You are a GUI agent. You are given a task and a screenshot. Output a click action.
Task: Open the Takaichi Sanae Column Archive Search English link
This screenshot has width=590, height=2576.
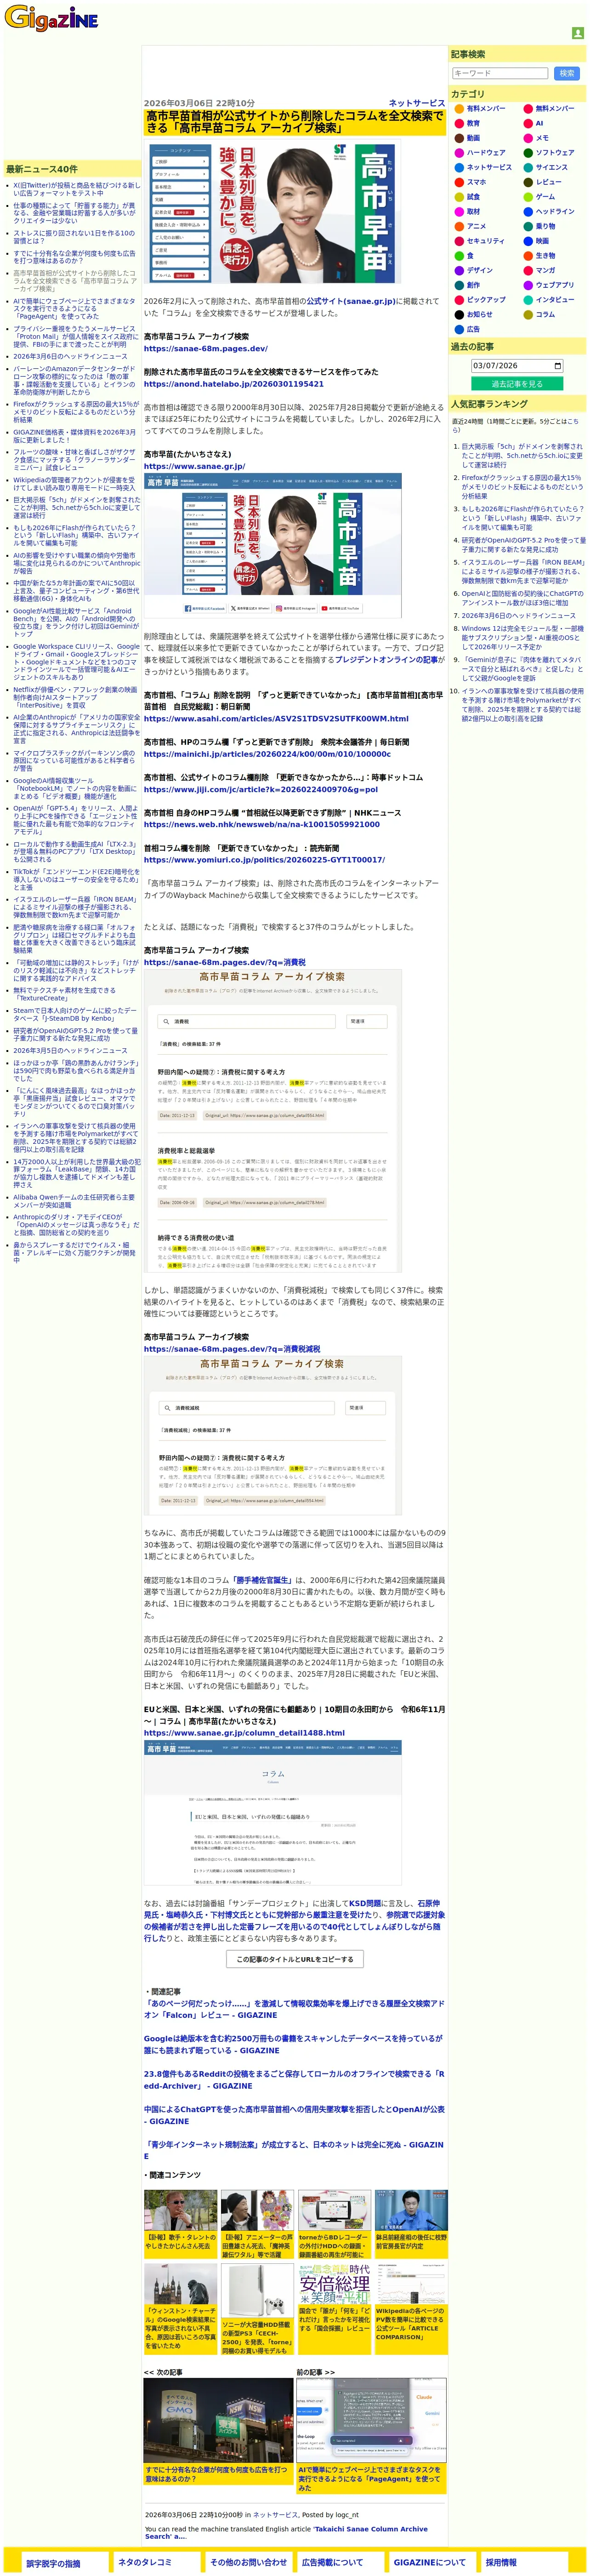click(x=285, y=2532)
